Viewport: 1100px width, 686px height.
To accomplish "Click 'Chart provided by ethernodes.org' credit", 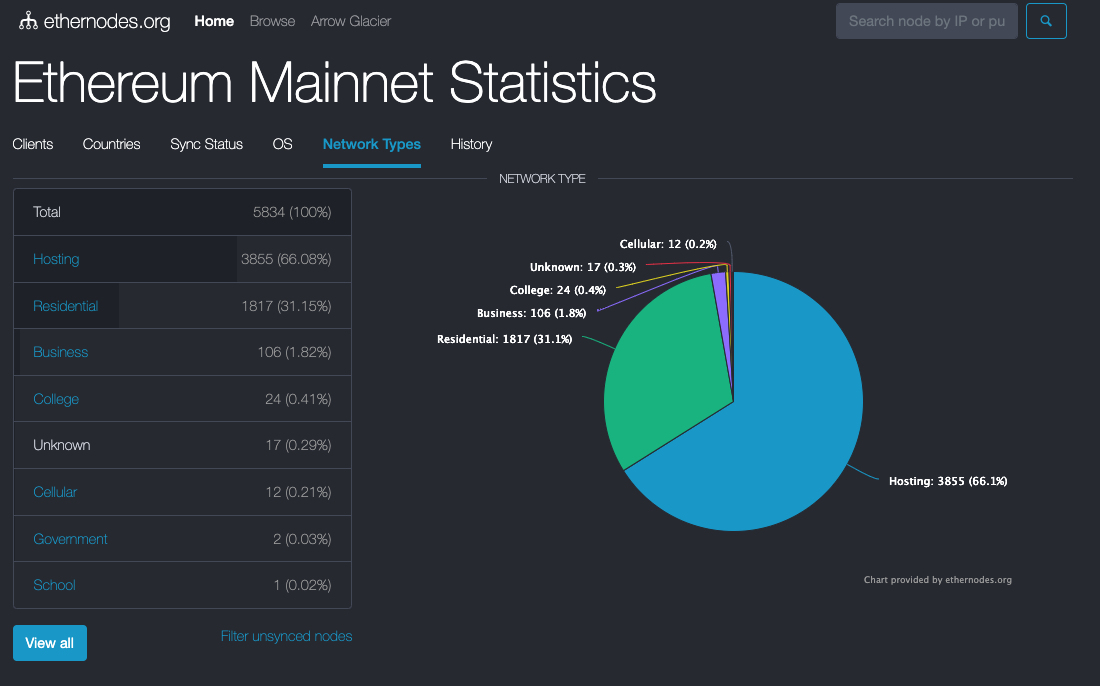I will coord(937,580).
